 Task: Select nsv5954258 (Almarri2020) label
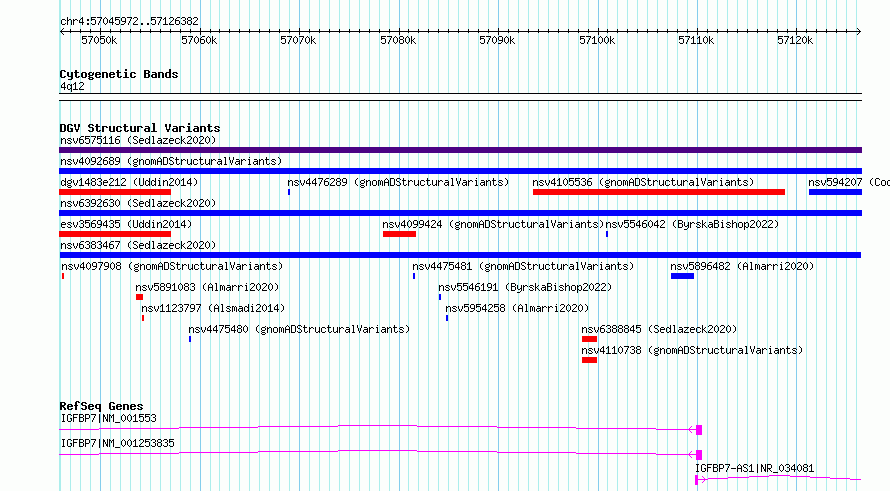click(517, 308)
